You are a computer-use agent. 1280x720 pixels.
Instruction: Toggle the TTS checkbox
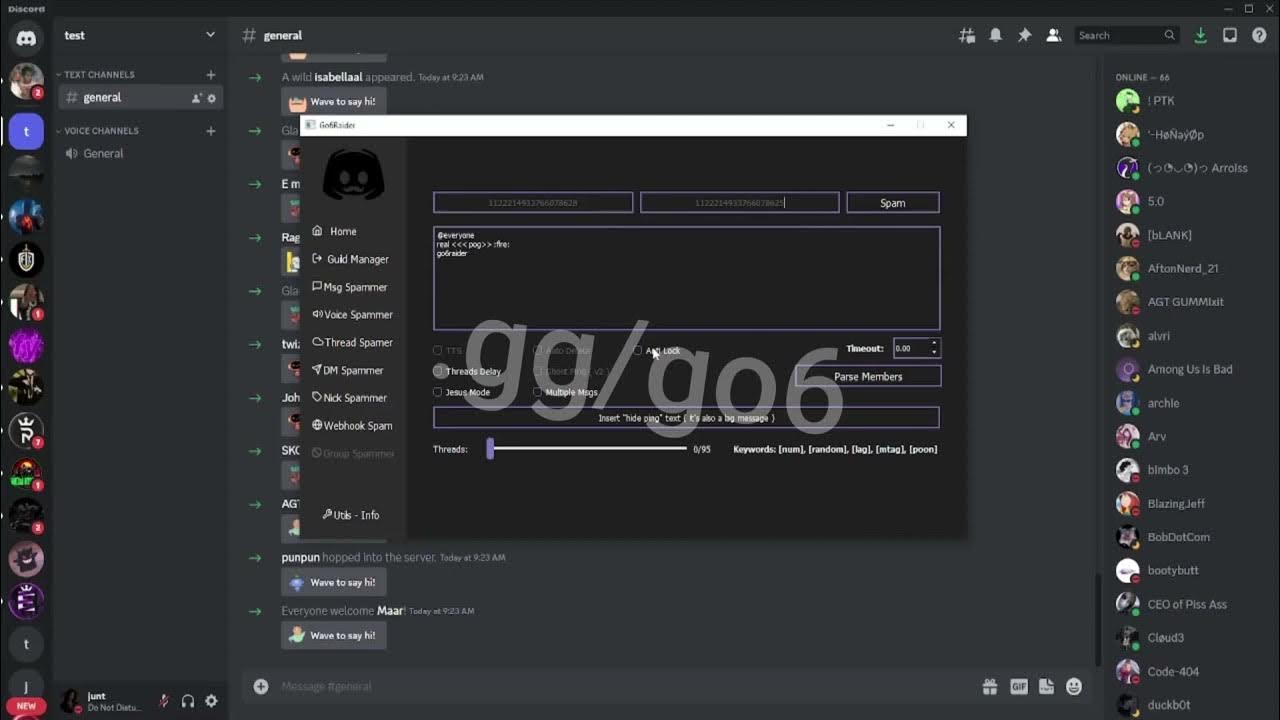[438, 351]
